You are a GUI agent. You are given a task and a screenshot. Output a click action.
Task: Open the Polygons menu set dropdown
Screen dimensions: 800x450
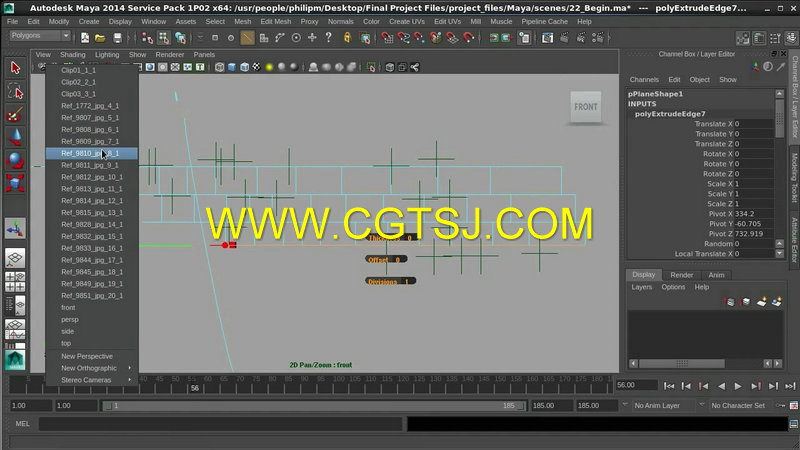(x=40, y=36)
